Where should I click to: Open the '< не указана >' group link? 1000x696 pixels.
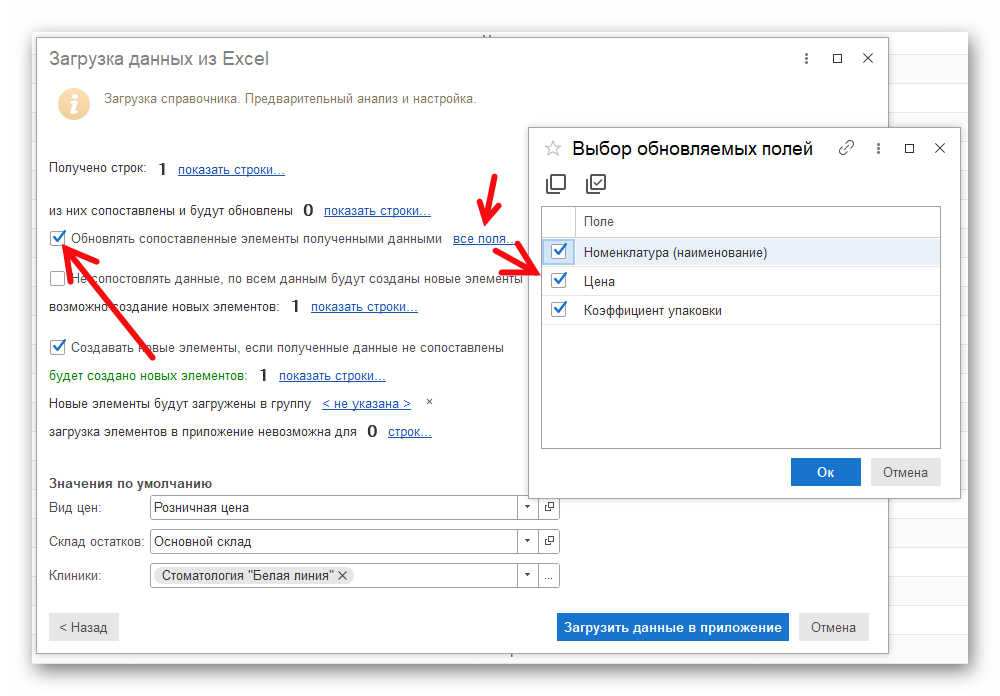coord(366,404)
